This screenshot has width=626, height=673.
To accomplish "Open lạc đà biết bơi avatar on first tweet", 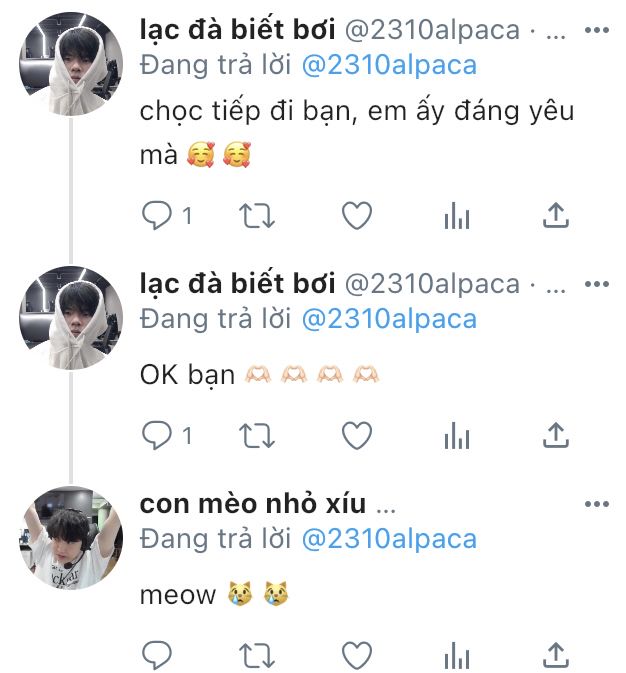I will click(x=71, y=64).
